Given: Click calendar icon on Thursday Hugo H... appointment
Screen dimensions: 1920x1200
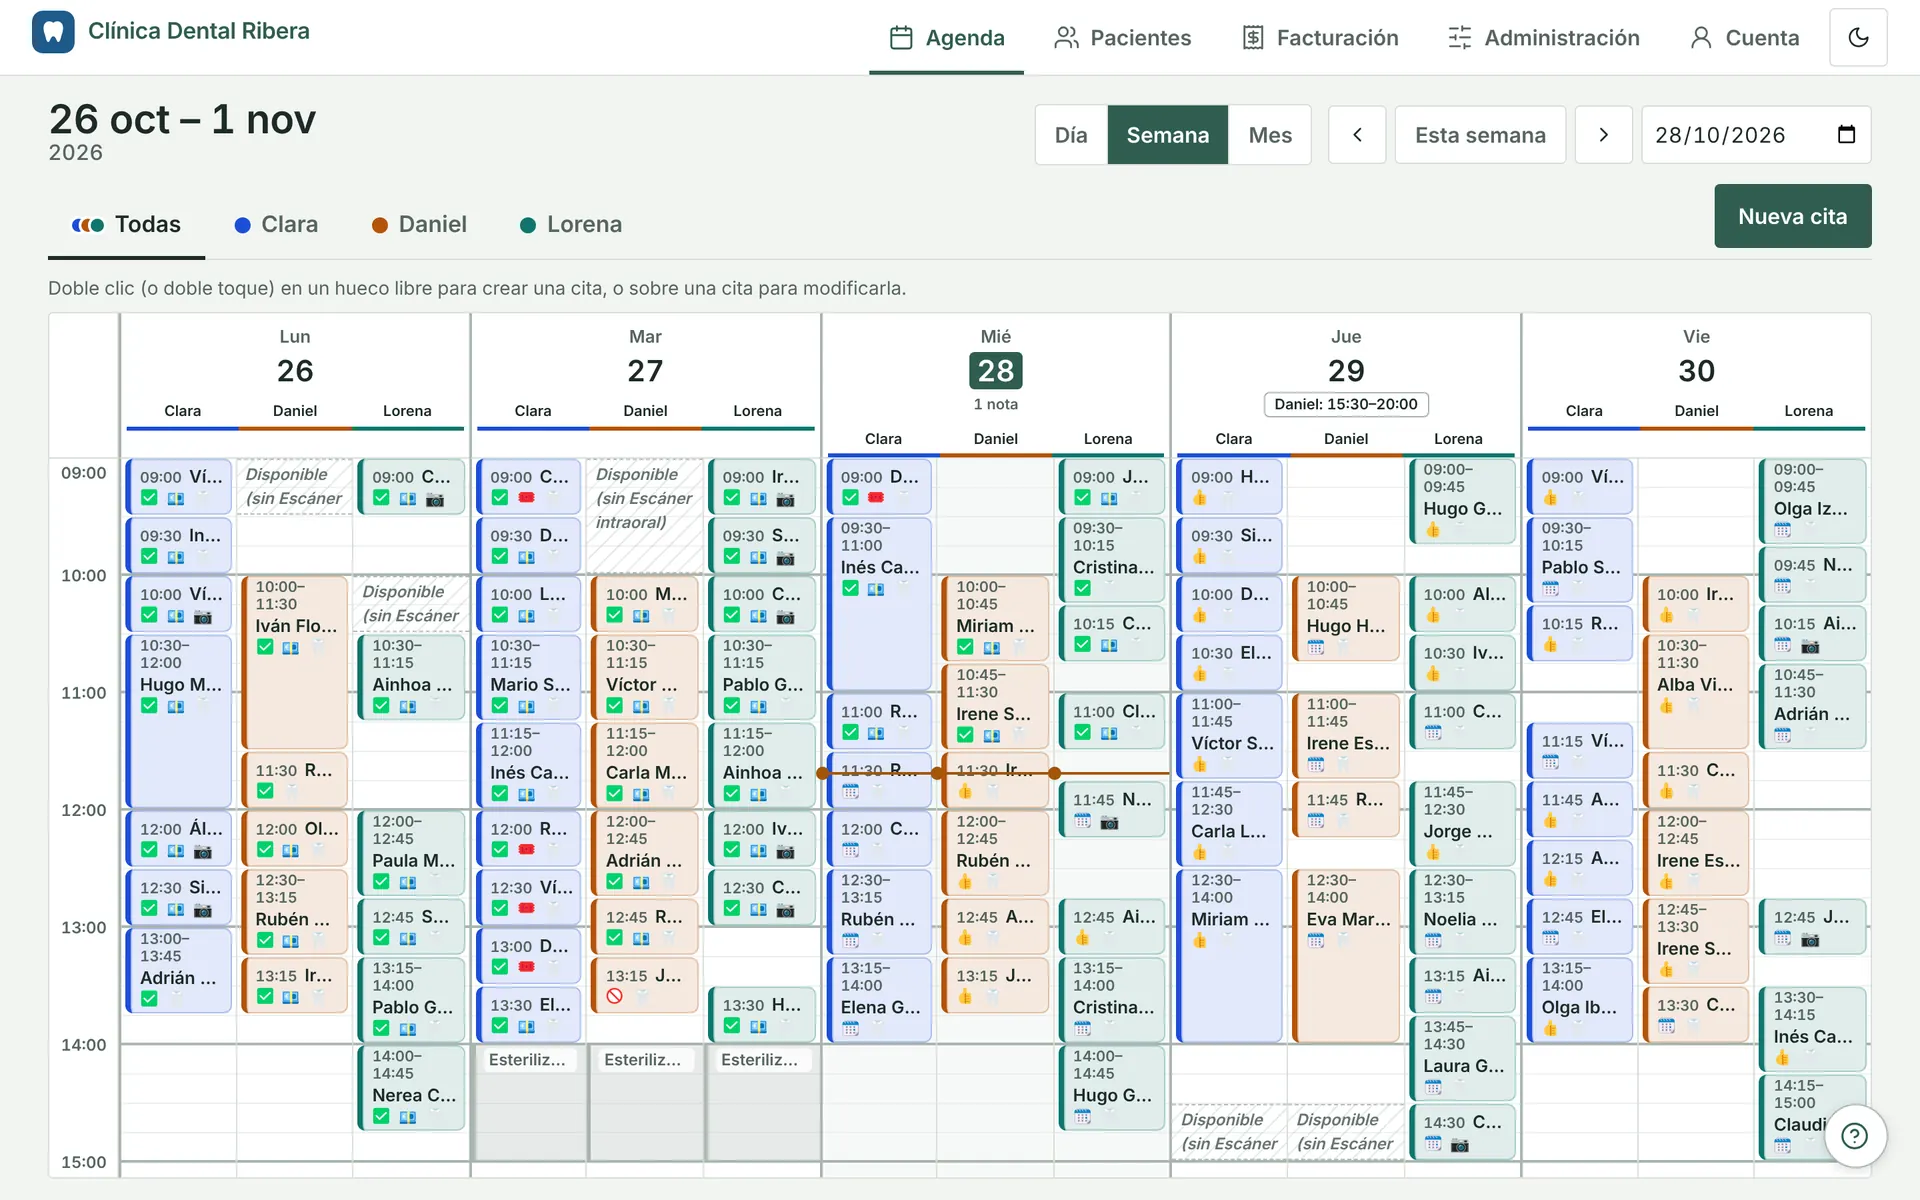Looking at the screenshot, I should pos(1316,647).
